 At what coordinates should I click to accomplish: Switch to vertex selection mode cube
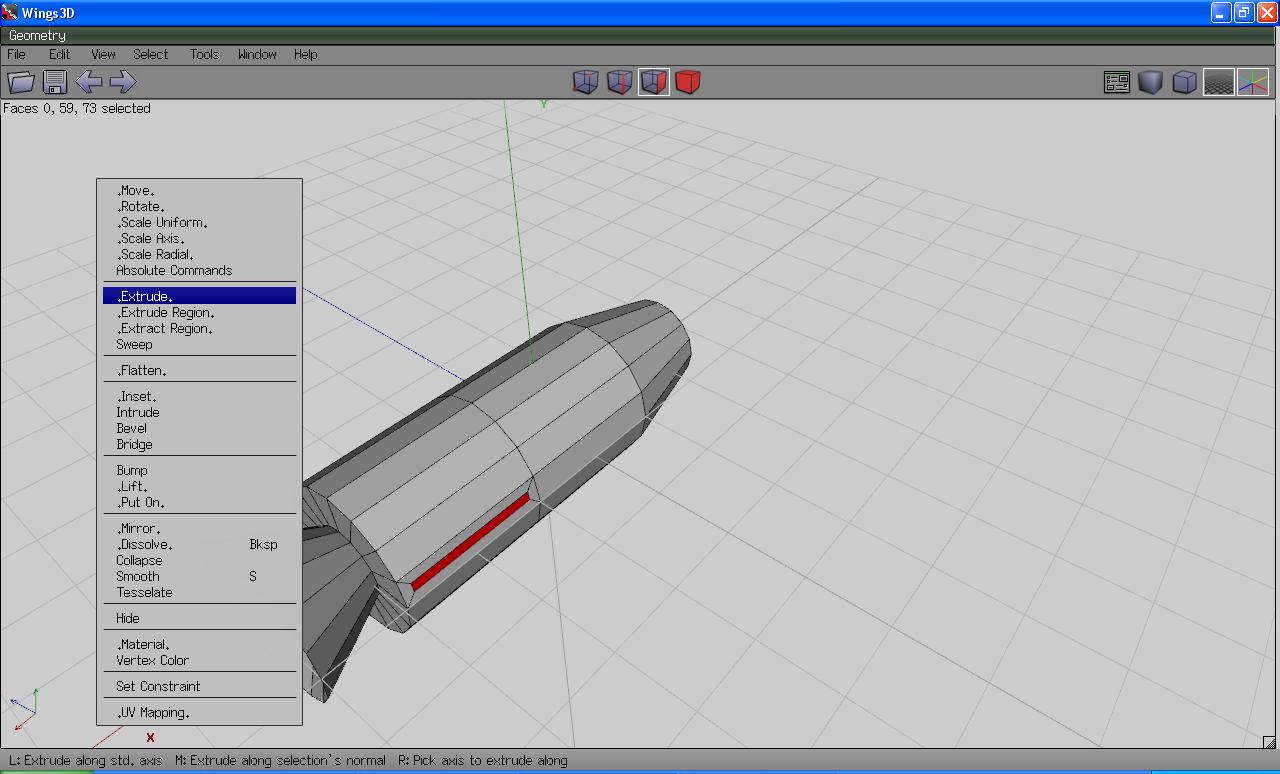click(x=585, y=82)
